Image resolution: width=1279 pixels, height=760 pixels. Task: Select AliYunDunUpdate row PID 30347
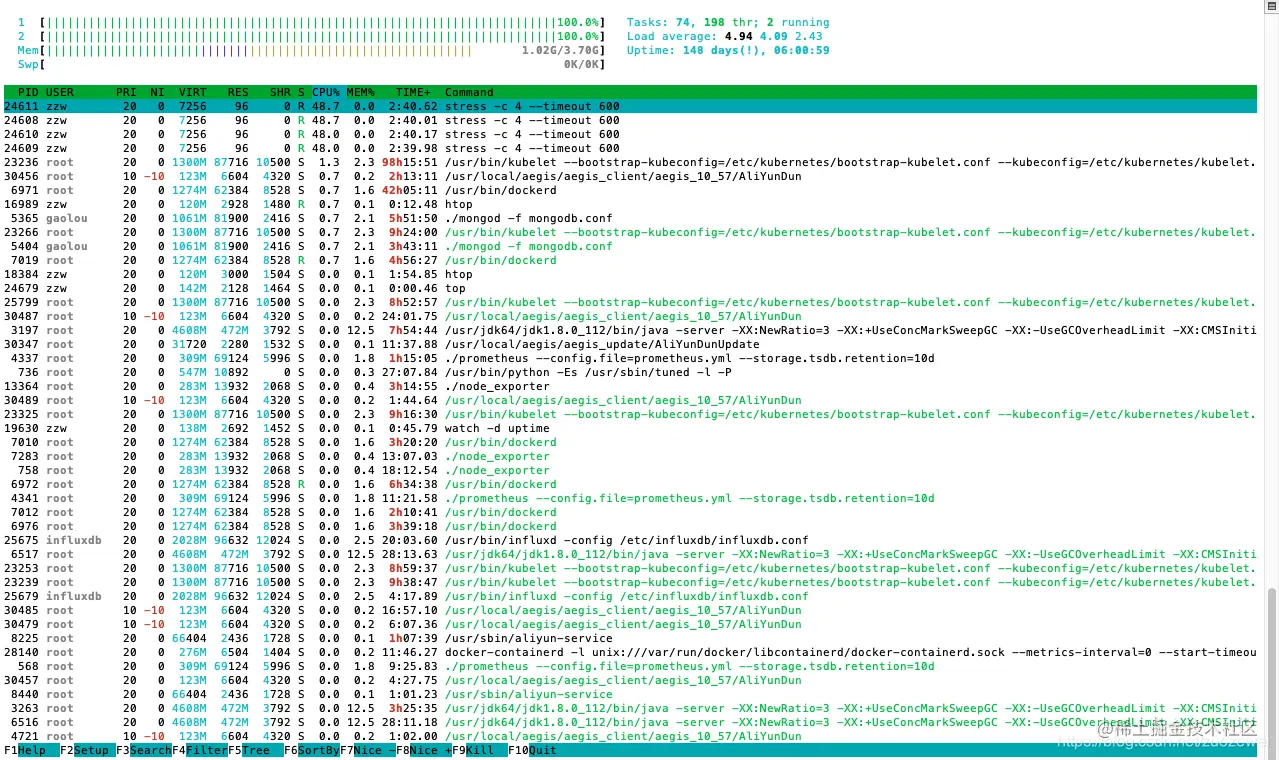(630, 344)
